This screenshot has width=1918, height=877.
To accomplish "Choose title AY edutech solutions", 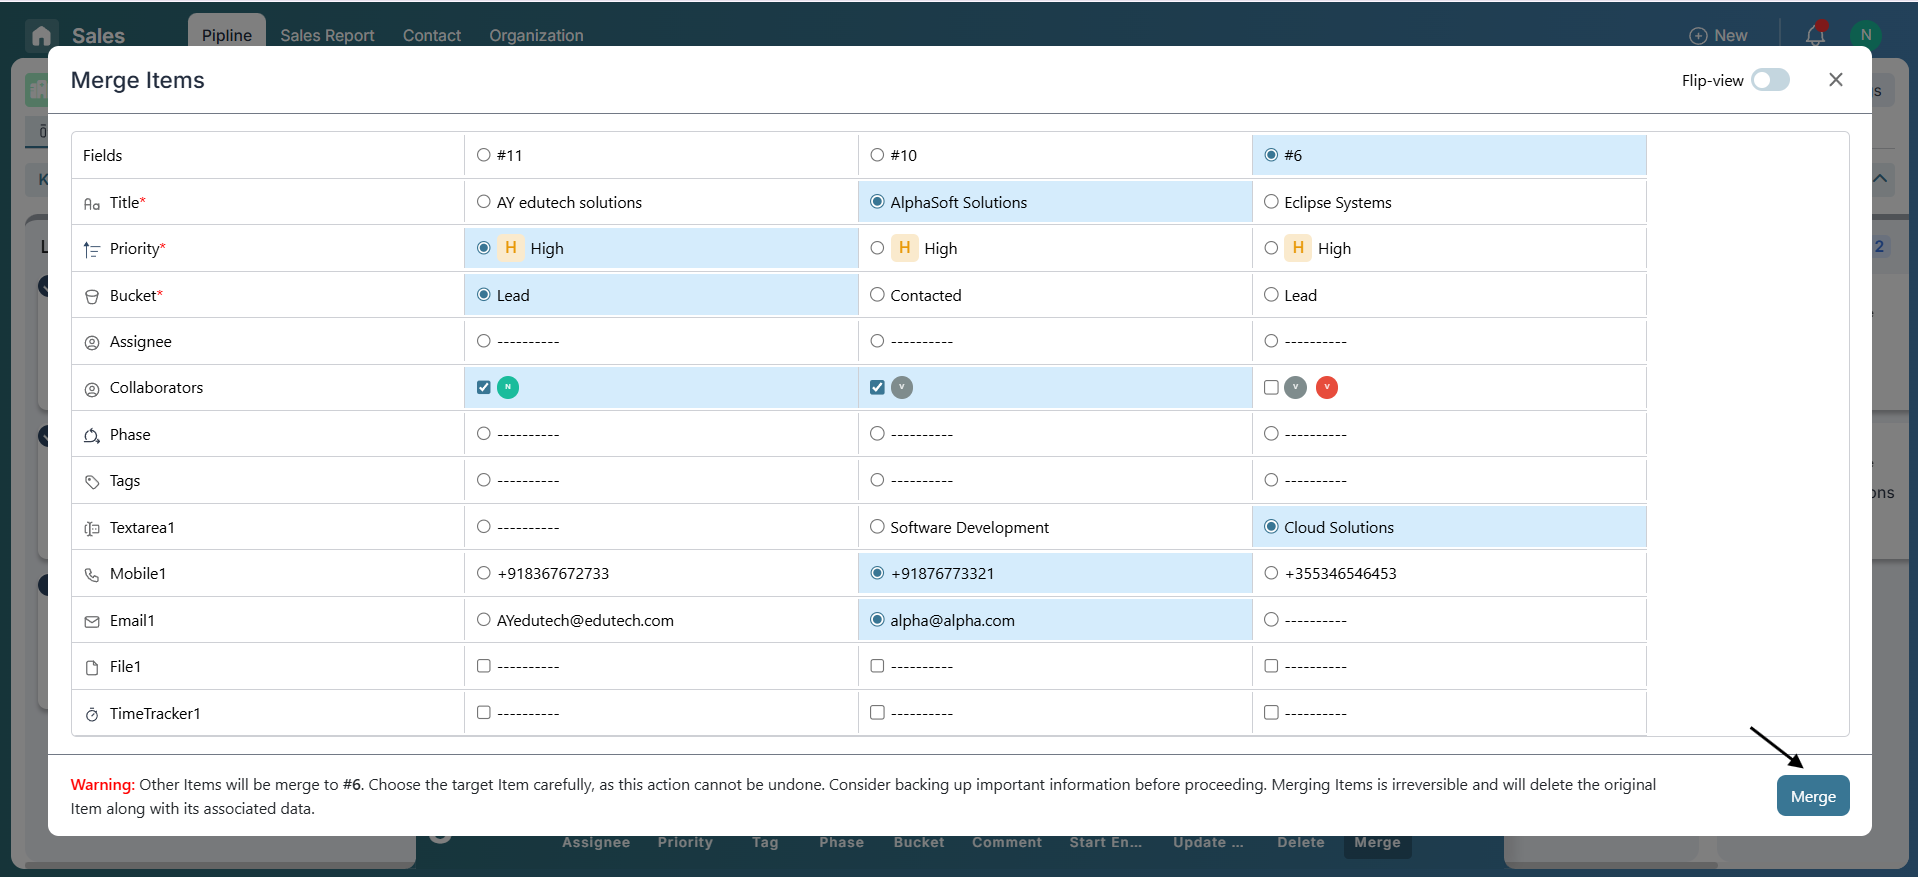I will [484, 201].
